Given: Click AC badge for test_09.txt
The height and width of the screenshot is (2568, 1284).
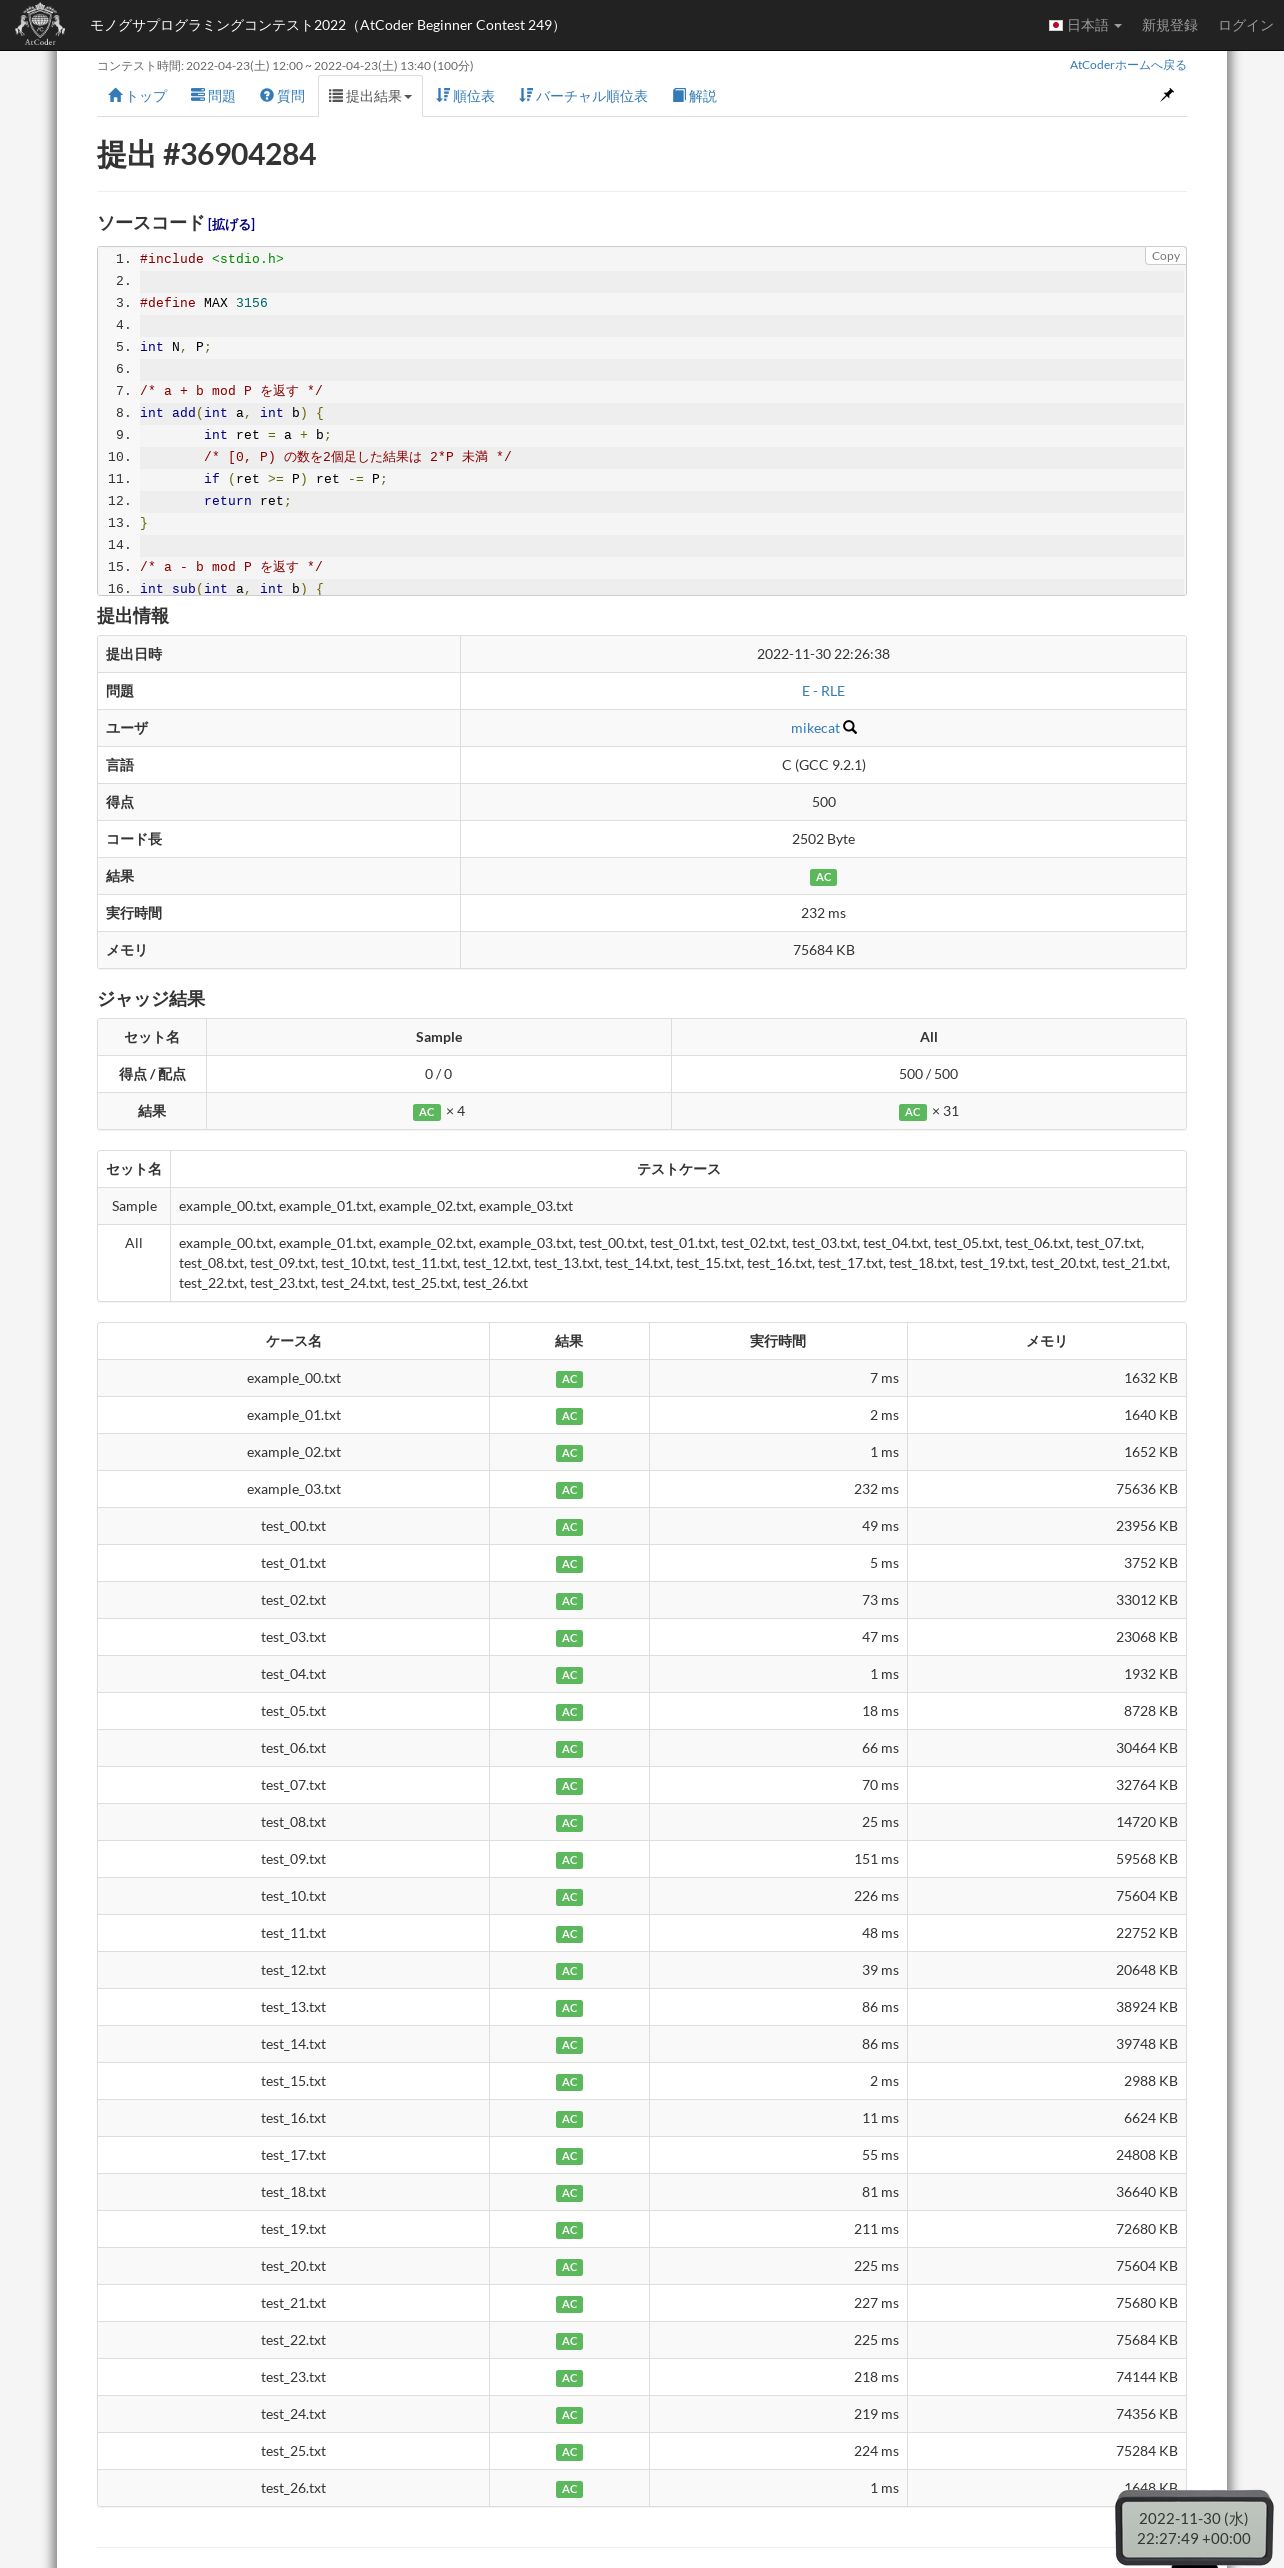Looking at the screenshot, I should point(569,1860).
